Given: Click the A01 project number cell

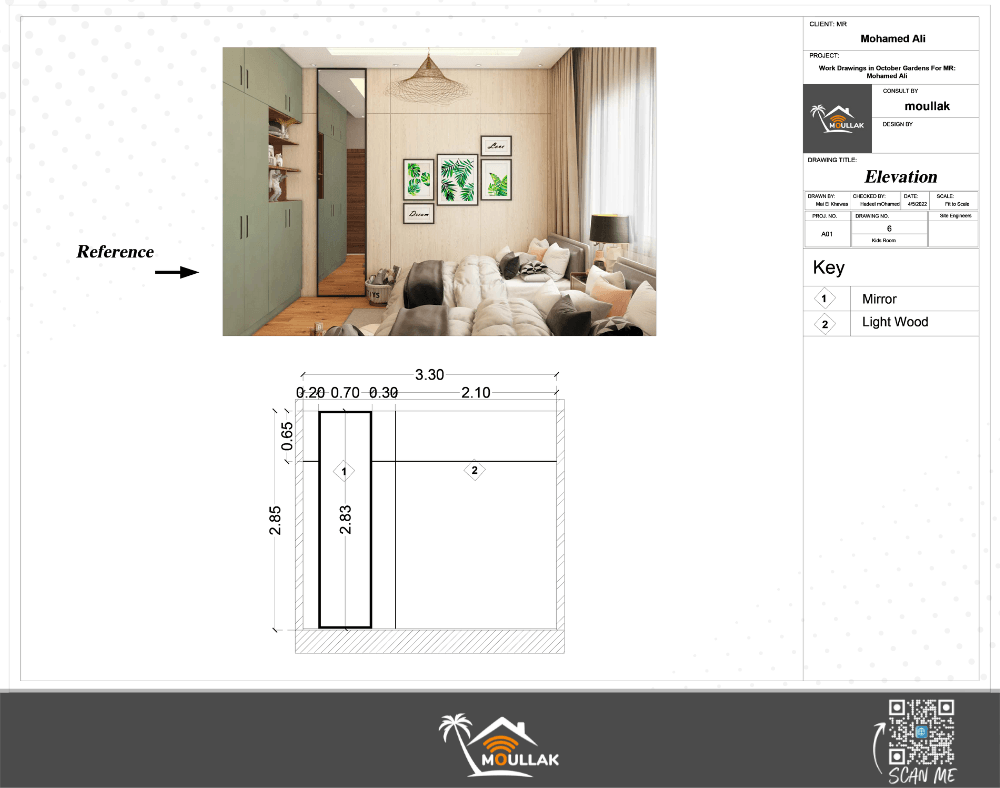Looking at the screenshot, I should pyautogui.click(x=827, y=234).
